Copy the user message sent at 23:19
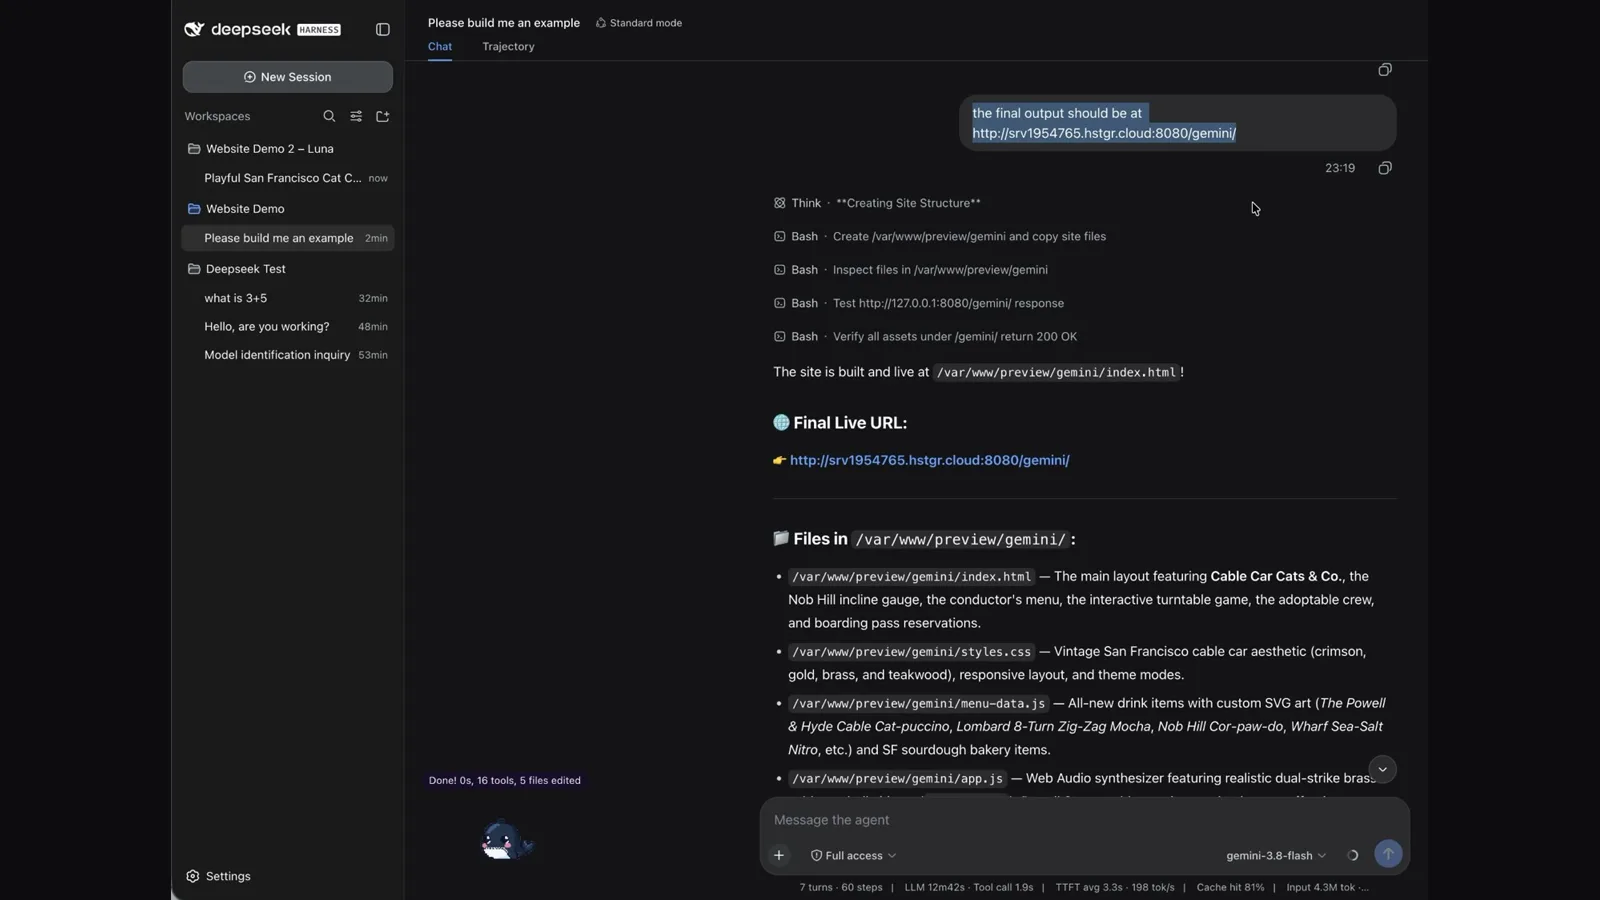 [1385, 168]
